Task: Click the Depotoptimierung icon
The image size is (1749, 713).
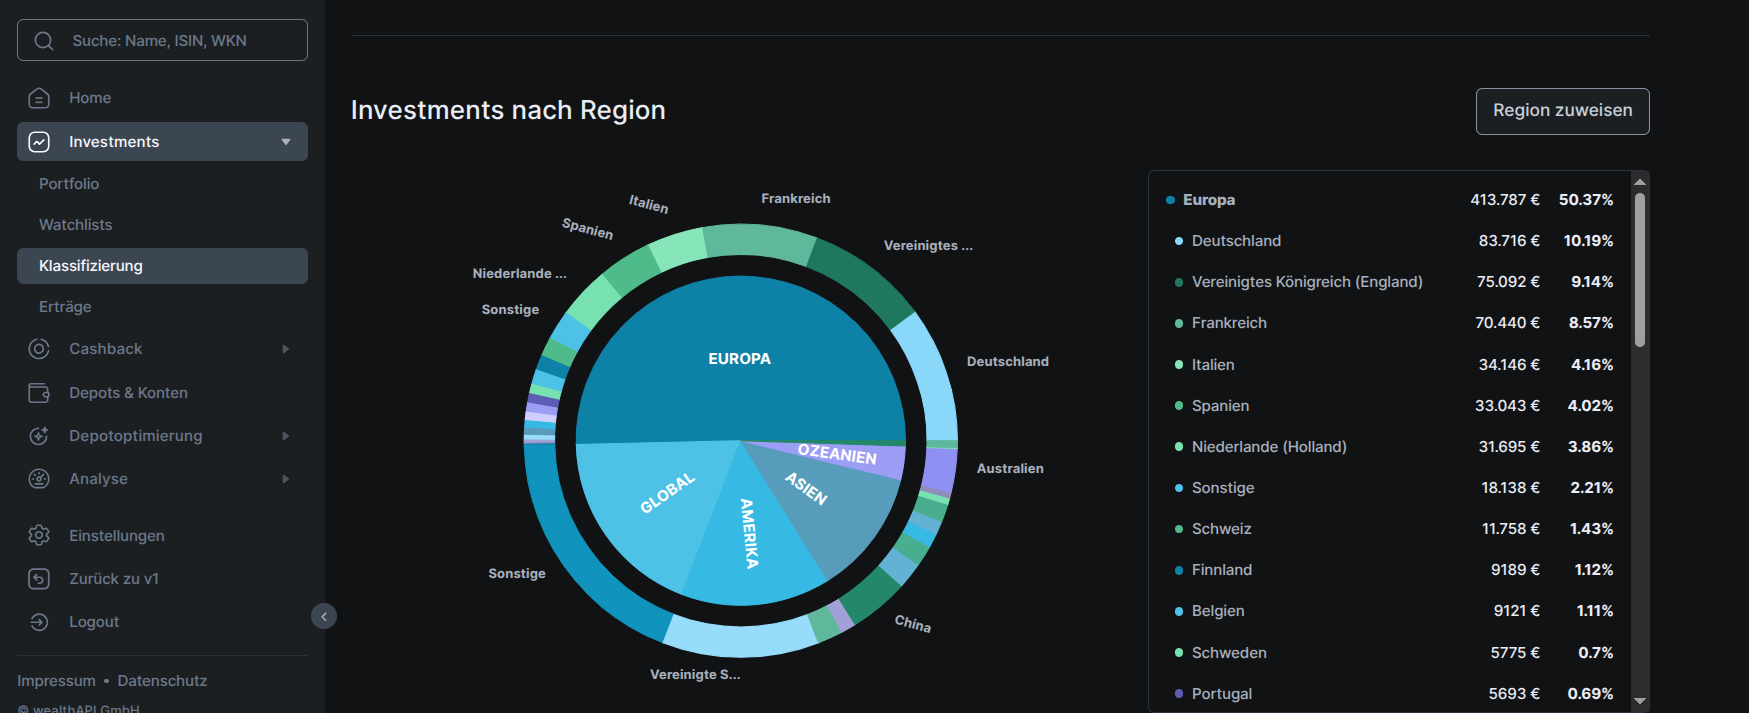Action: (39, 436)
